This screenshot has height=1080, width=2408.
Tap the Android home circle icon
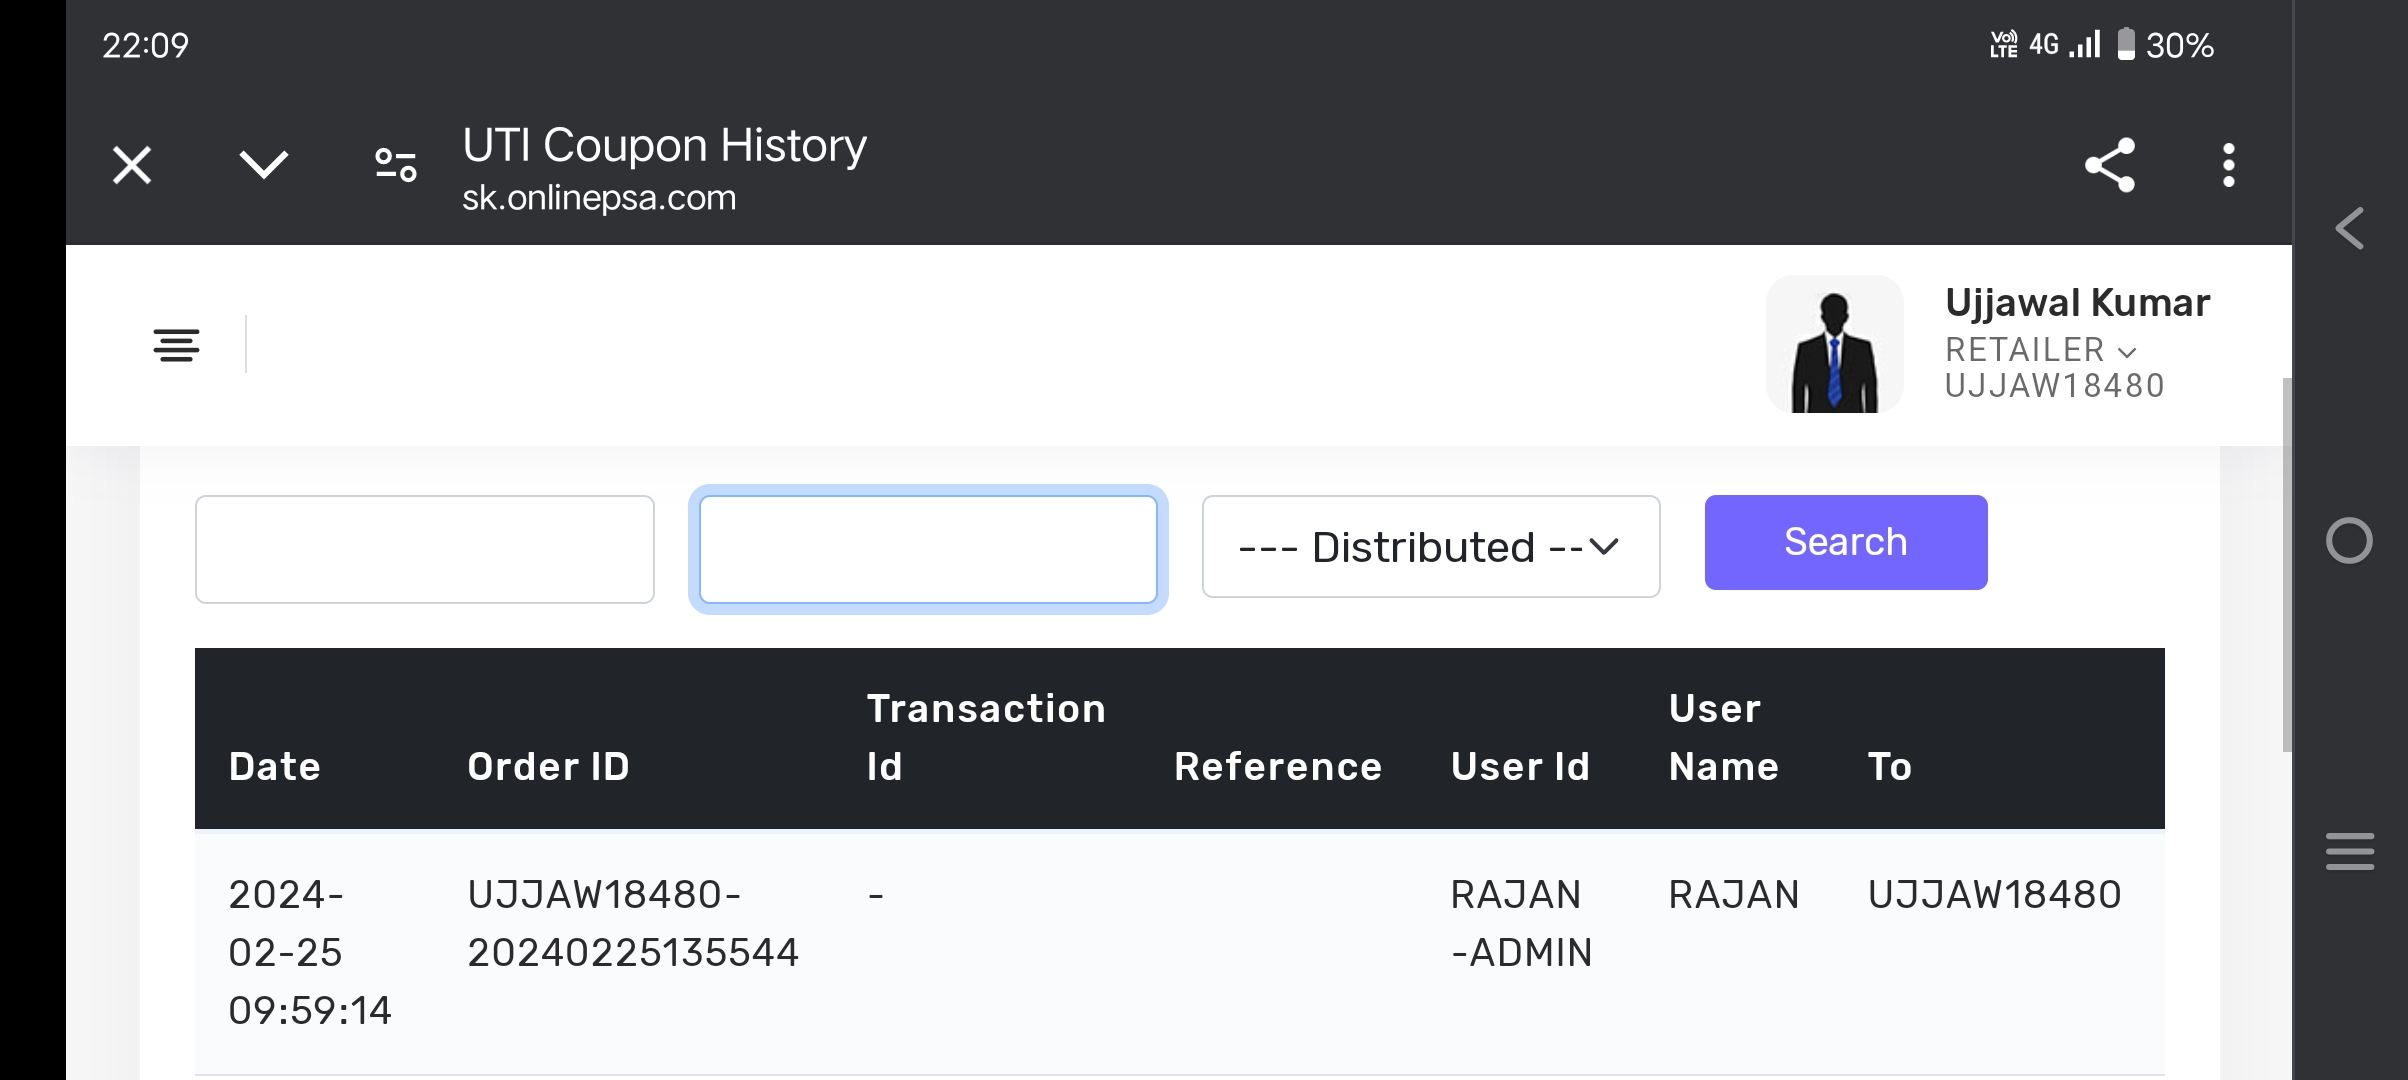pos(2349,541)
